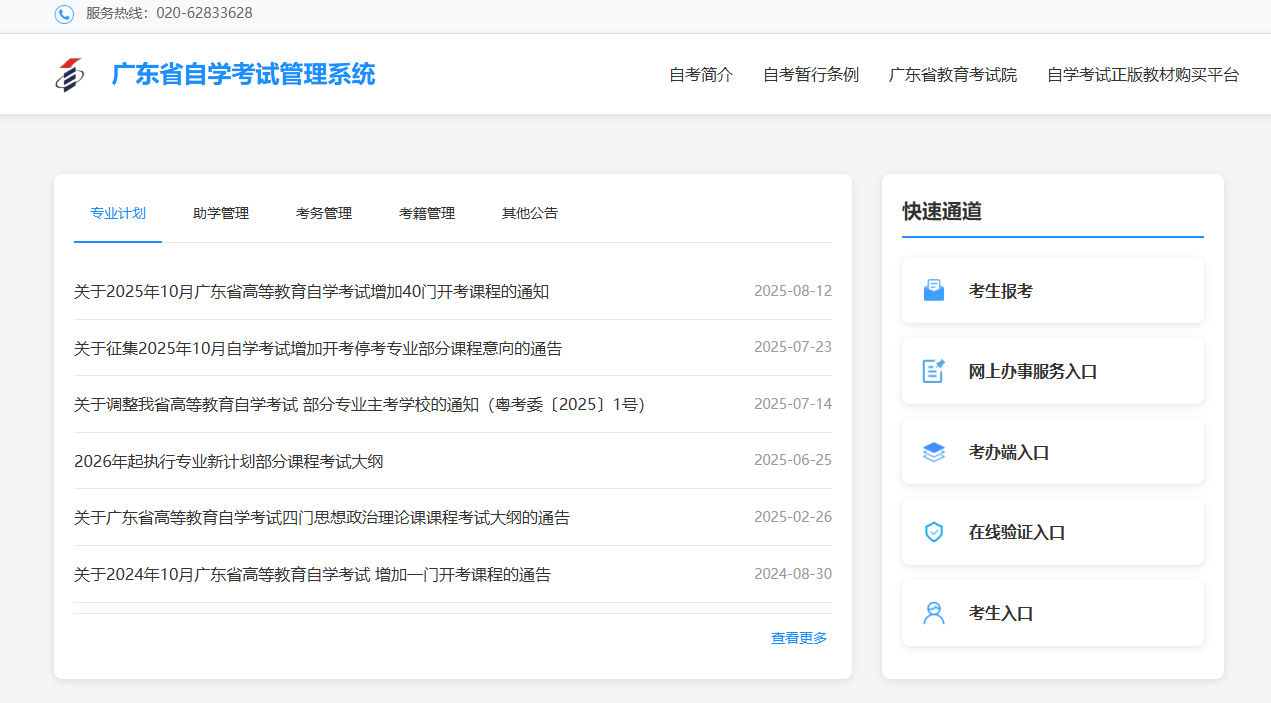Open 自考简介 in top navigation
Screen dimensions: 1271x703
pyautogui.click(x=701, y=75)
